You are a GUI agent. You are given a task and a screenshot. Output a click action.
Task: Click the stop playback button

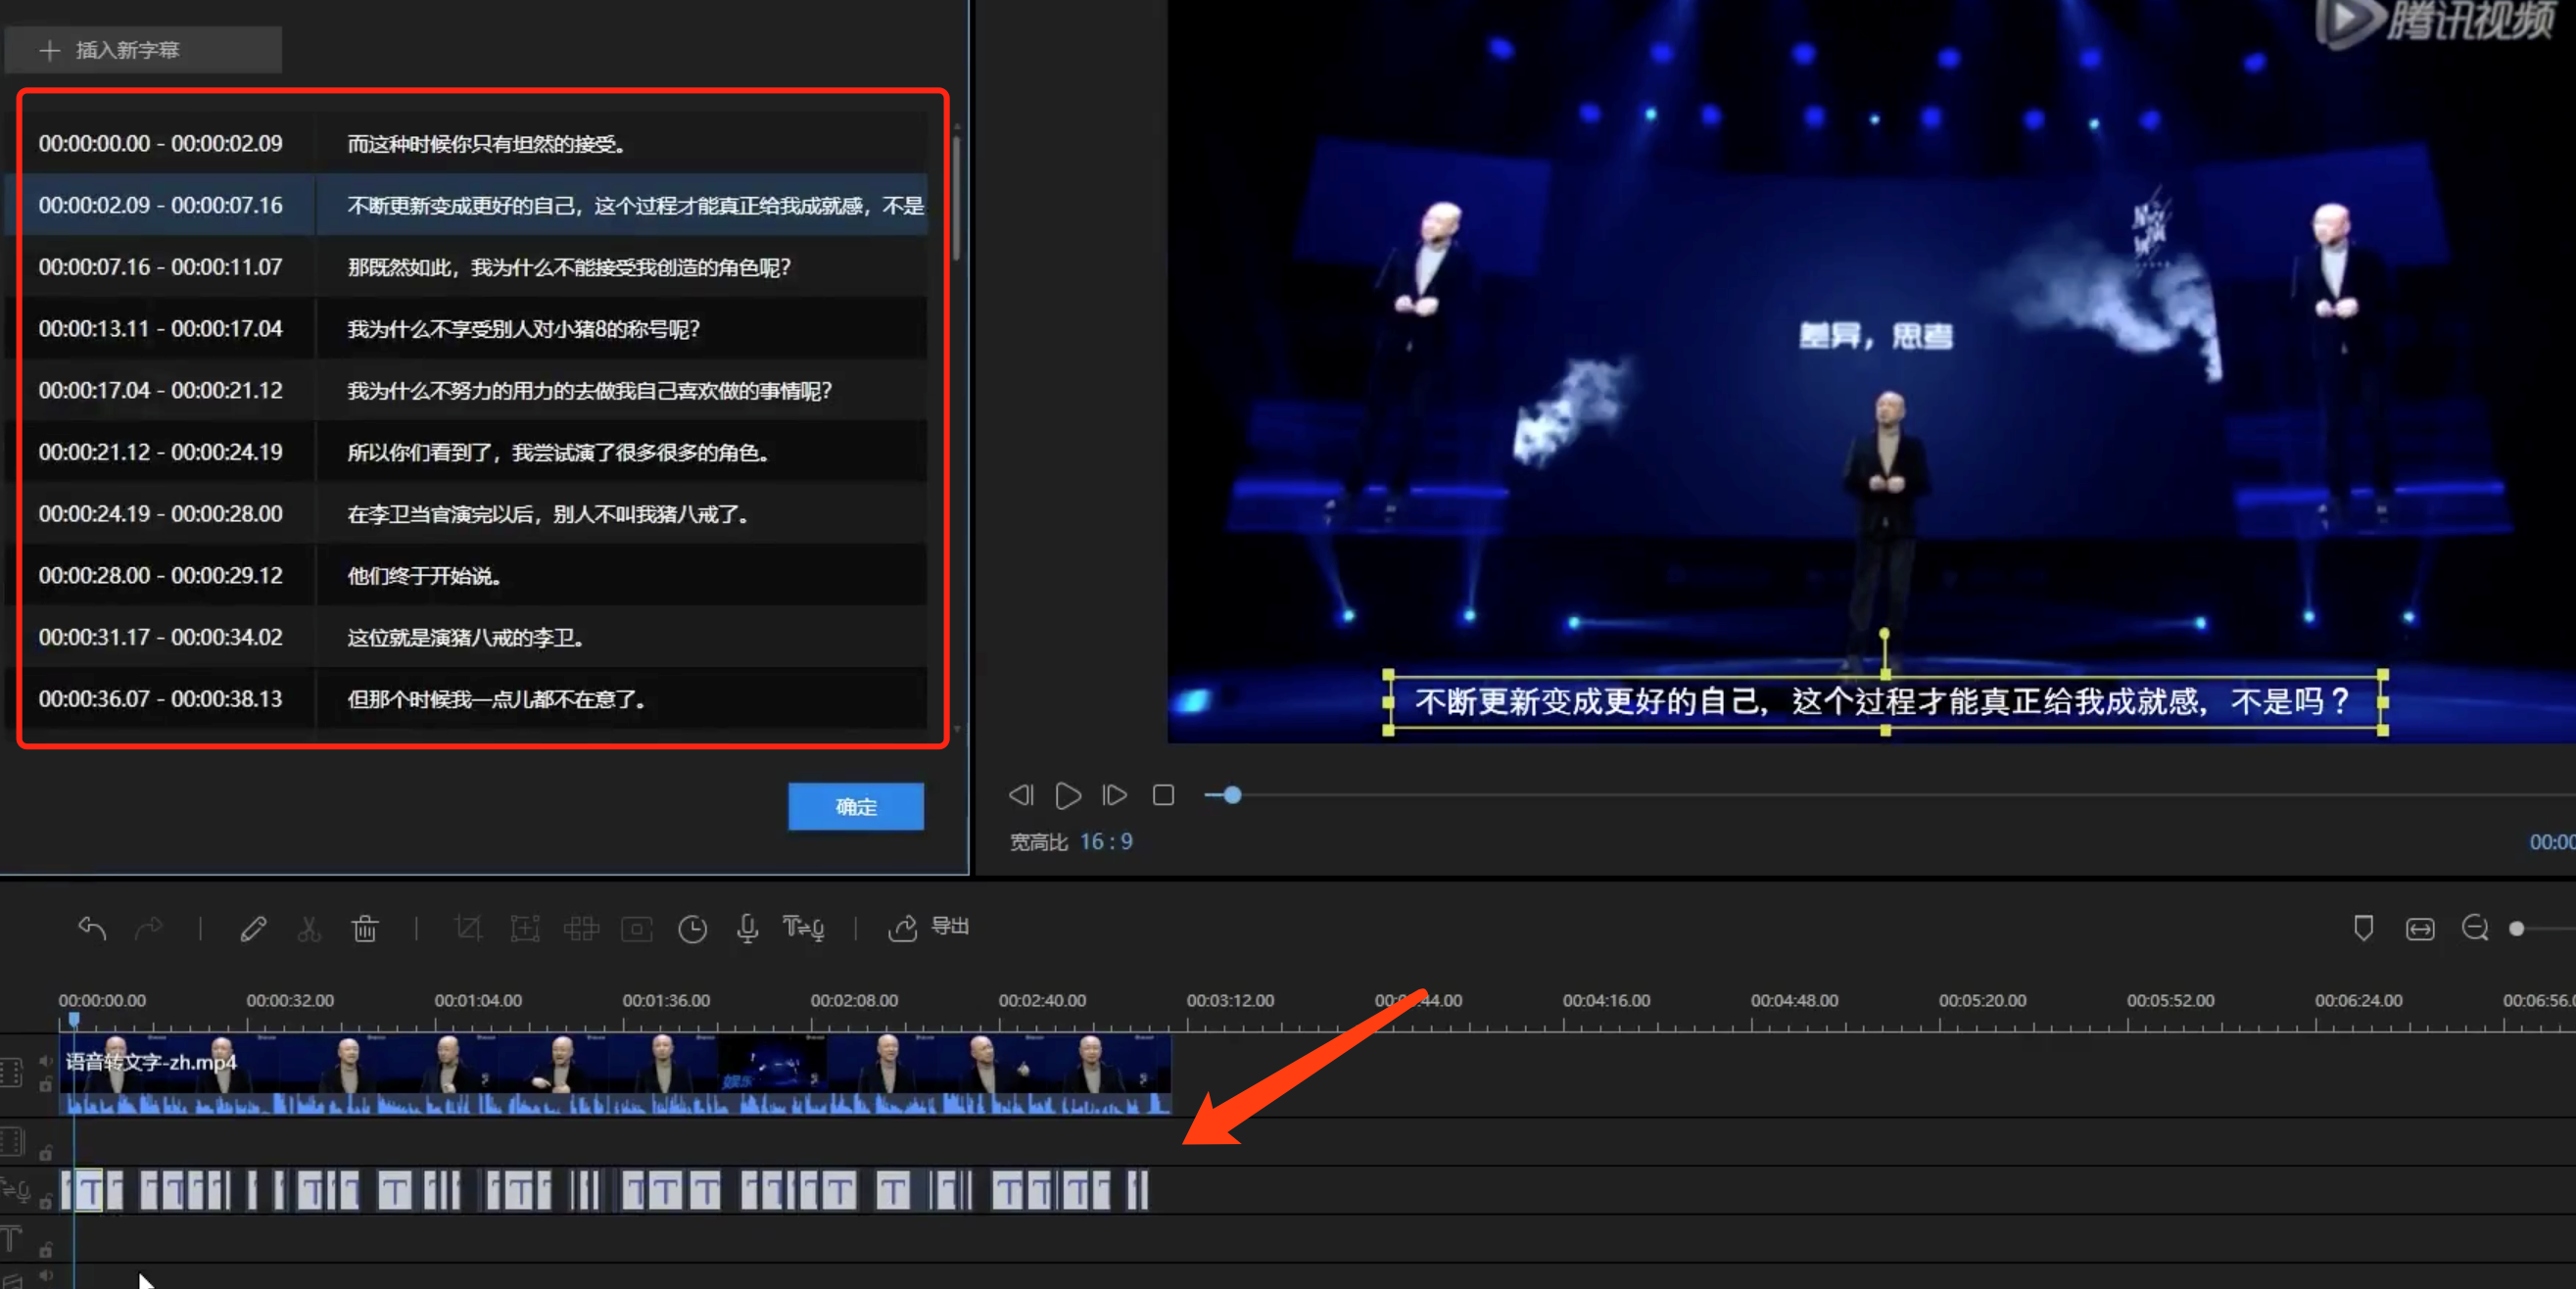coord(1163,795)
